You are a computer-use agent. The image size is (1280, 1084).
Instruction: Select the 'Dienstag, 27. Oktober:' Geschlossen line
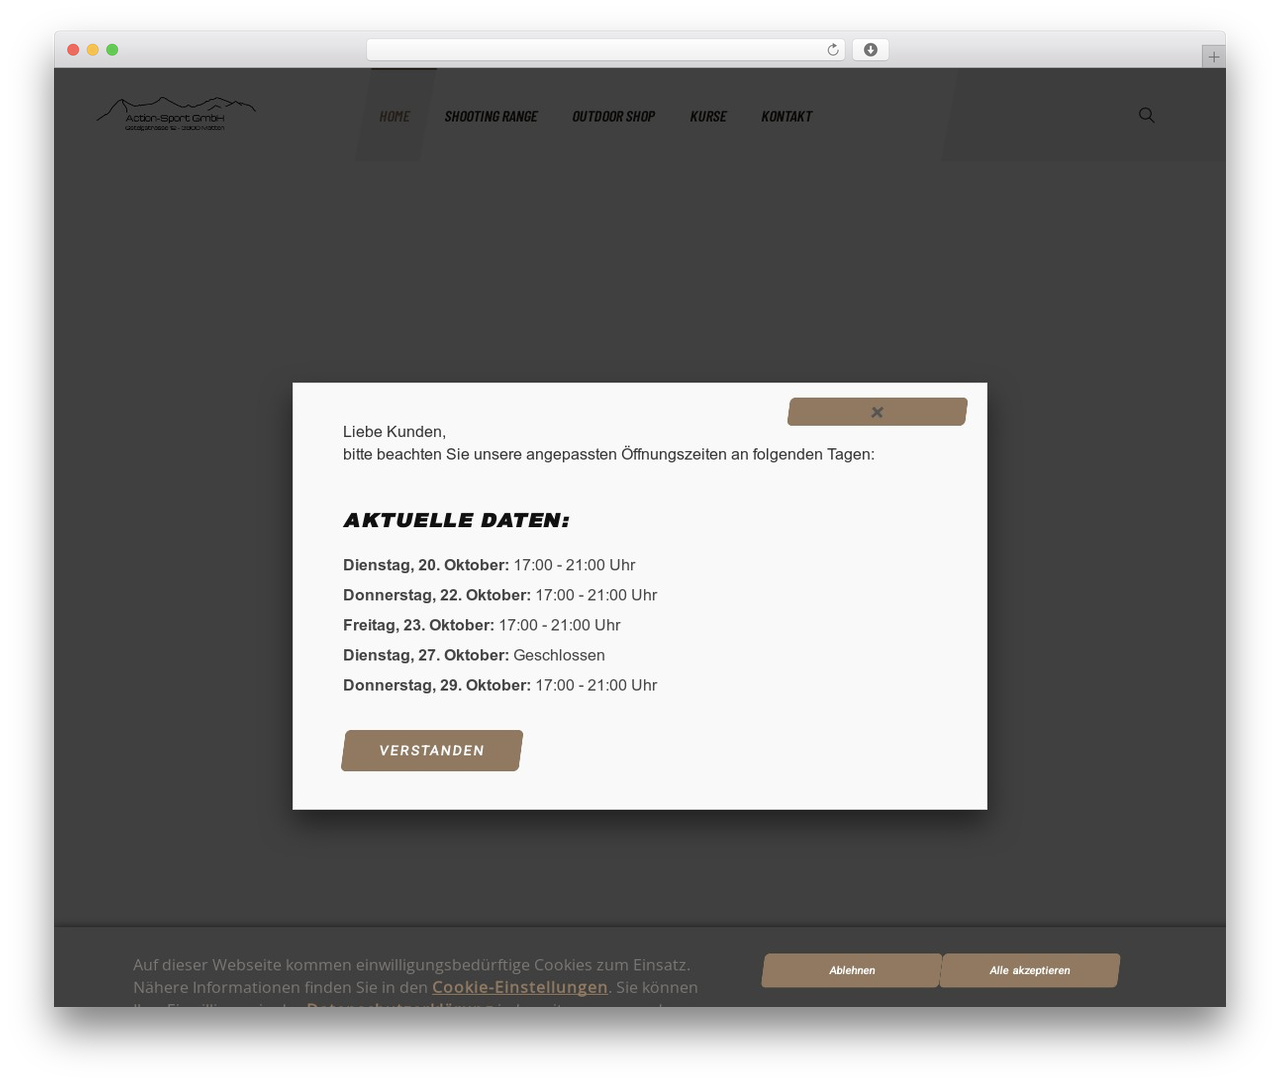click(474, 655)
